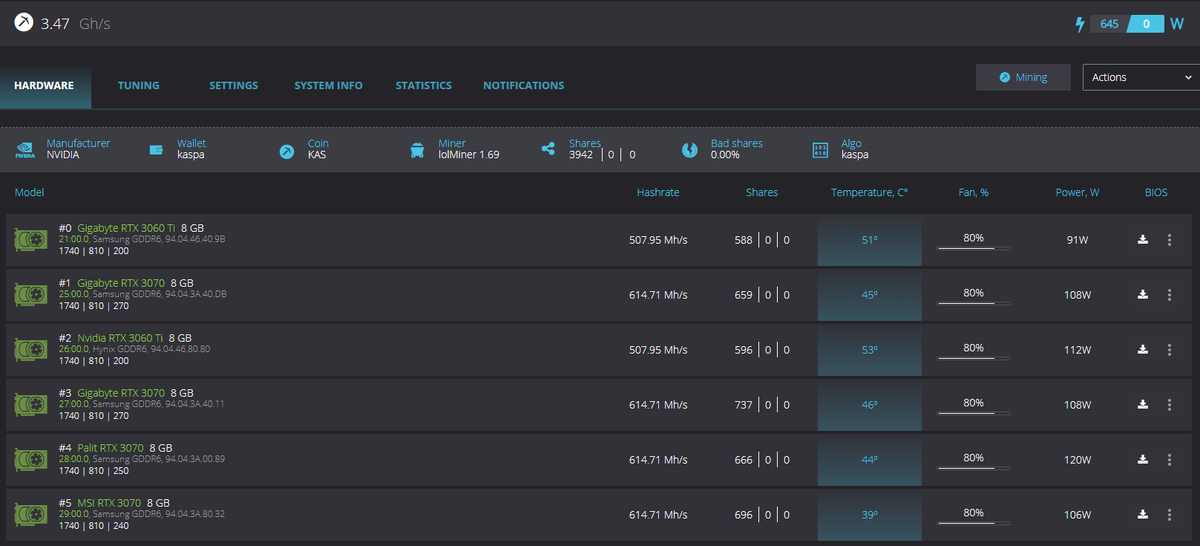1200x546 pixels.
Task: Click "MSI RTX 3070" model name
Action: tap(109, 503)
